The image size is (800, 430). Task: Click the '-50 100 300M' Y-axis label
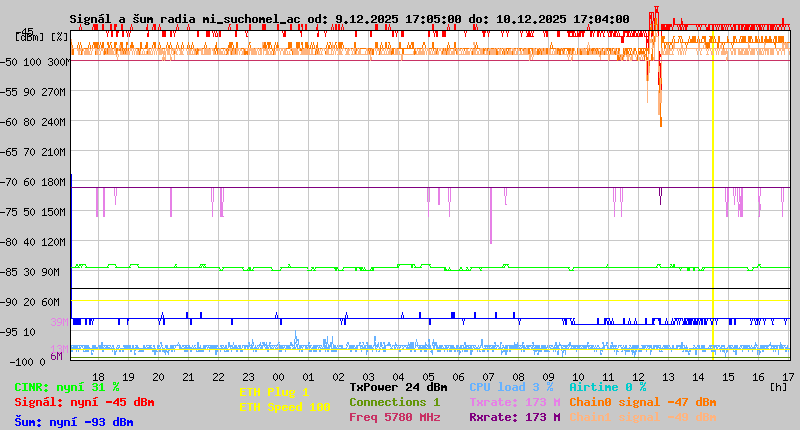(x=34, y=62)
